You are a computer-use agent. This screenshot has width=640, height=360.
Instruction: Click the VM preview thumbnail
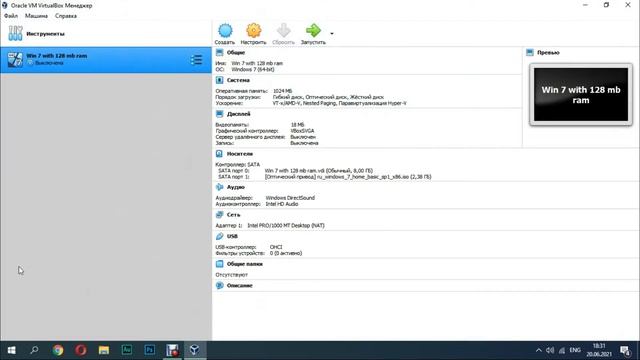tap(581, 95)
